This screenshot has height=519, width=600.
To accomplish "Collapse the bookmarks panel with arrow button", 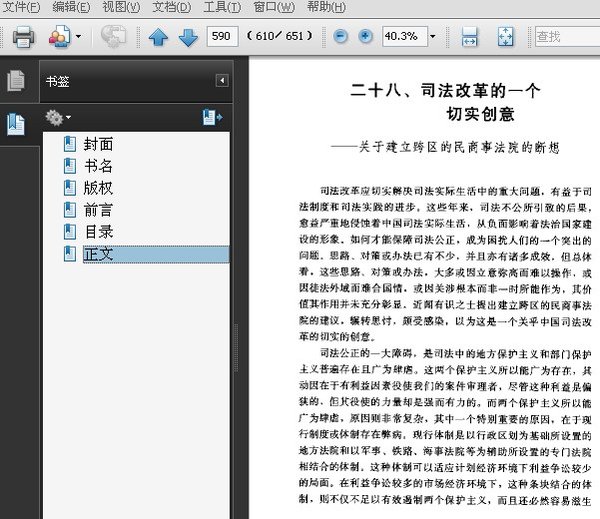I will tap(222, 80).
